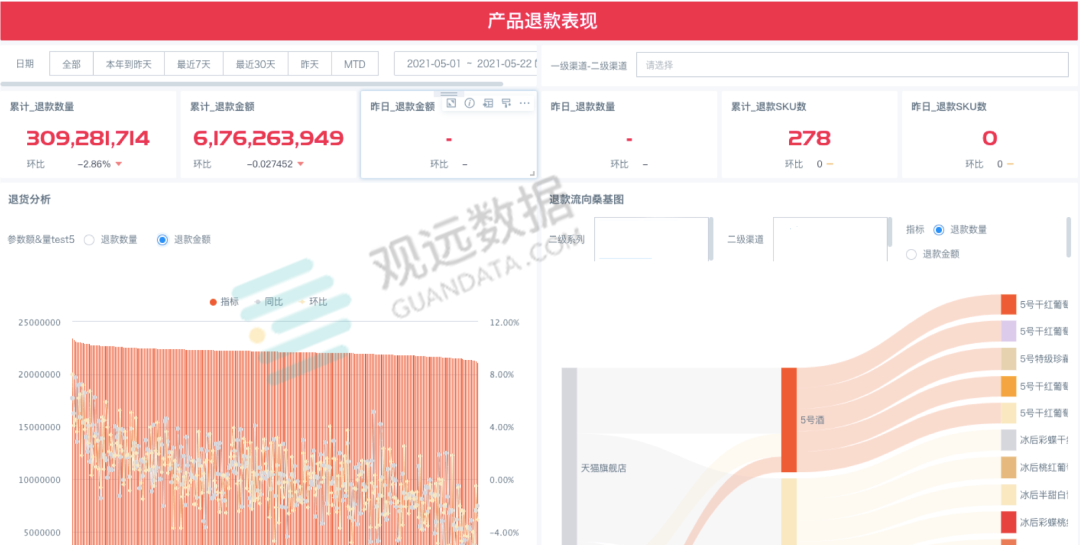1080x545 pixels.
Task: Click the resize corner handle of 昨日_退款金额 card
Action: click(x=532, y=174)
